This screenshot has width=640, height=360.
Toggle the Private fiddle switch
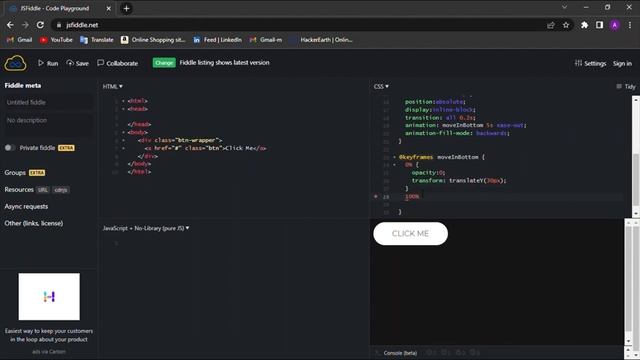click(10, 148)
